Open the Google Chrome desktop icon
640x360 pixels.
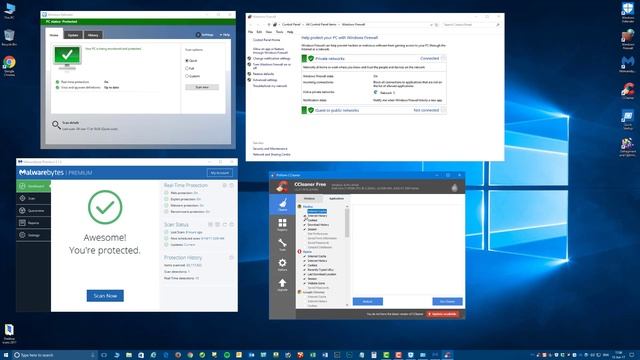9,66
